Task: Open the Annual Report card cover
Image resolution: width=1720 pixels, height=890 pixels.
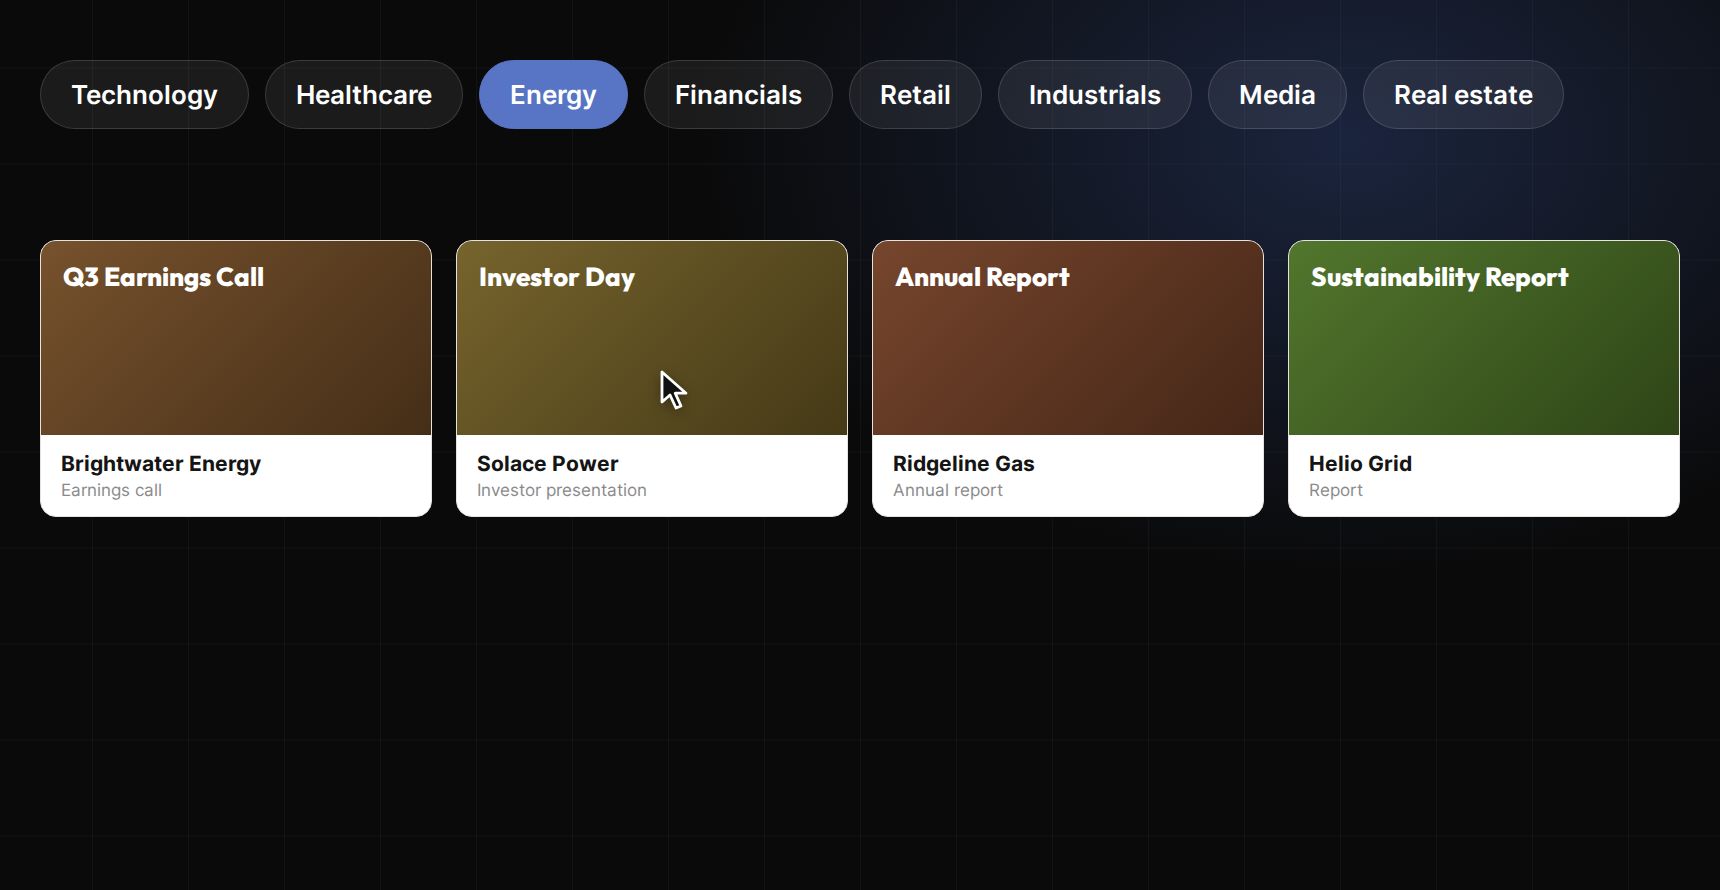Action: [x=1068, y=338]
